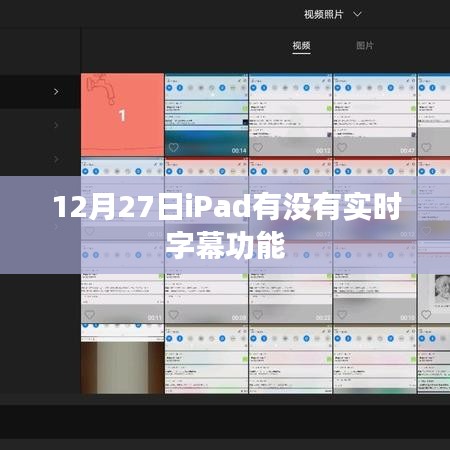
Task: Open the video thumbnail lasting 00:14
Action: click(207, 115)
